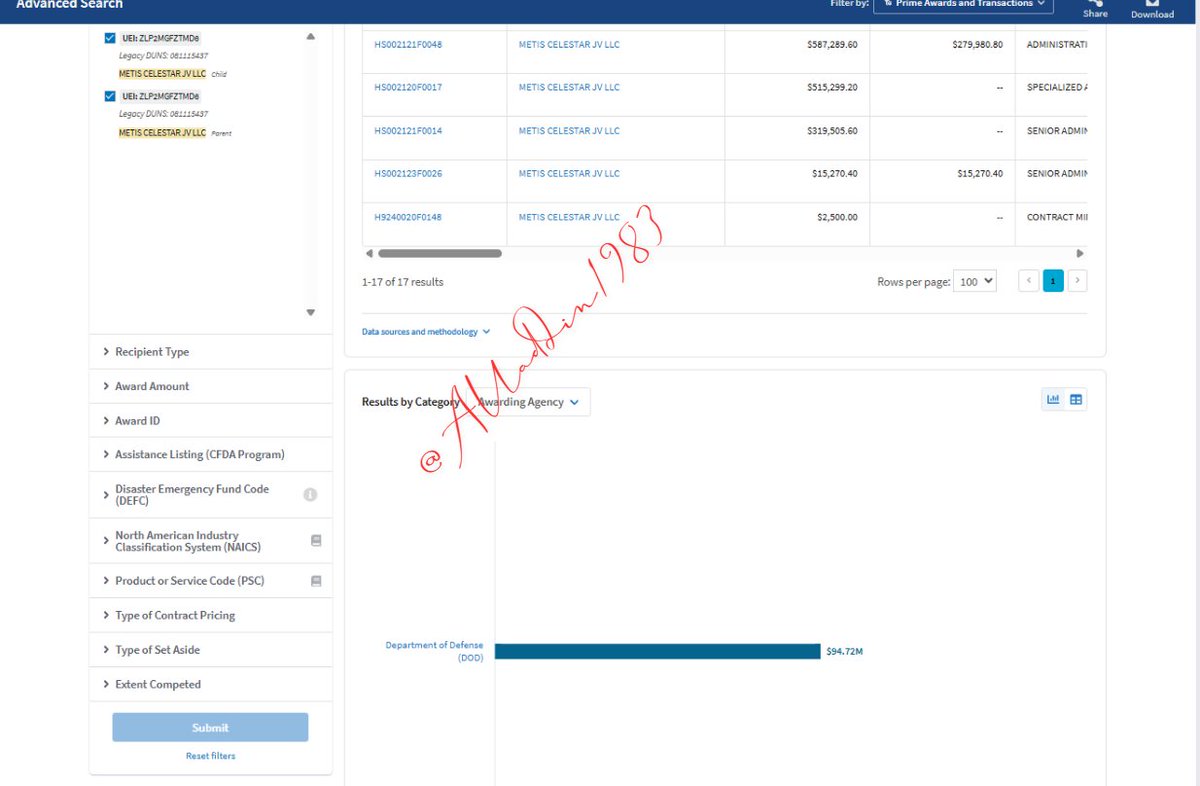The width and height of the screenshot is (1200, 786).
Task: Switch to table view of category results
Action: point(1076,400)
